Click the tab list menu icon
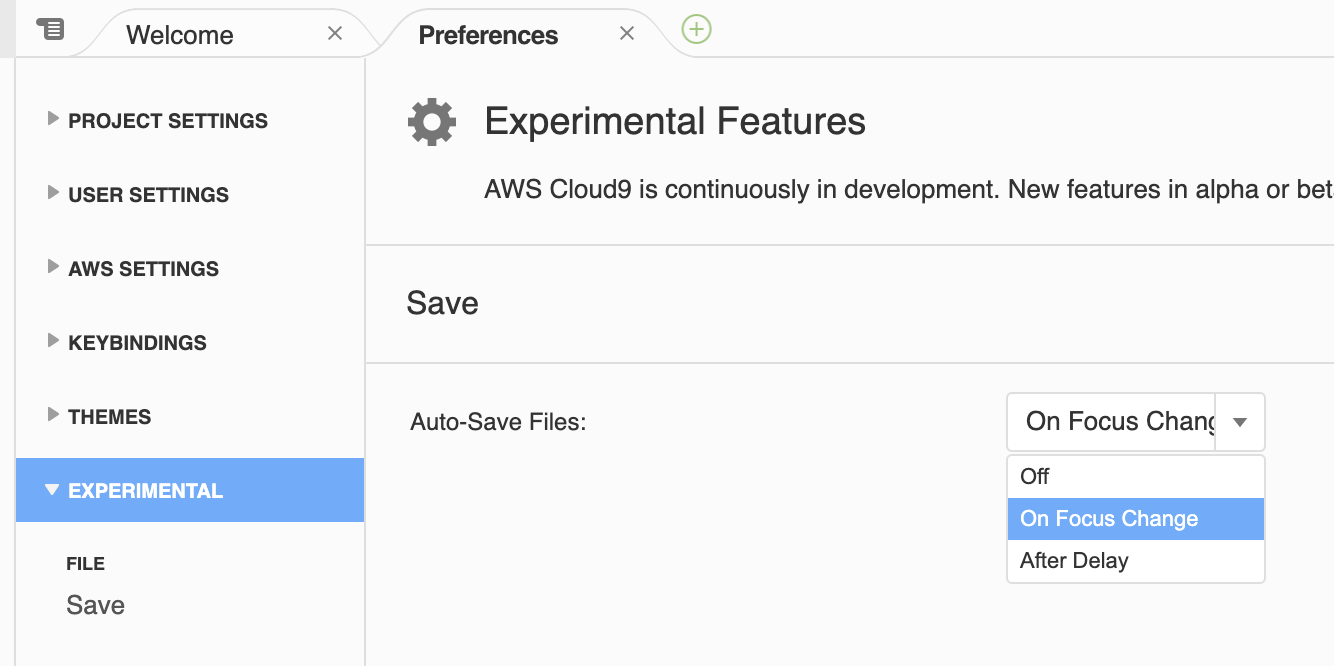Image resolution: width=1334 pixels, height=666 pixels. 50,30
